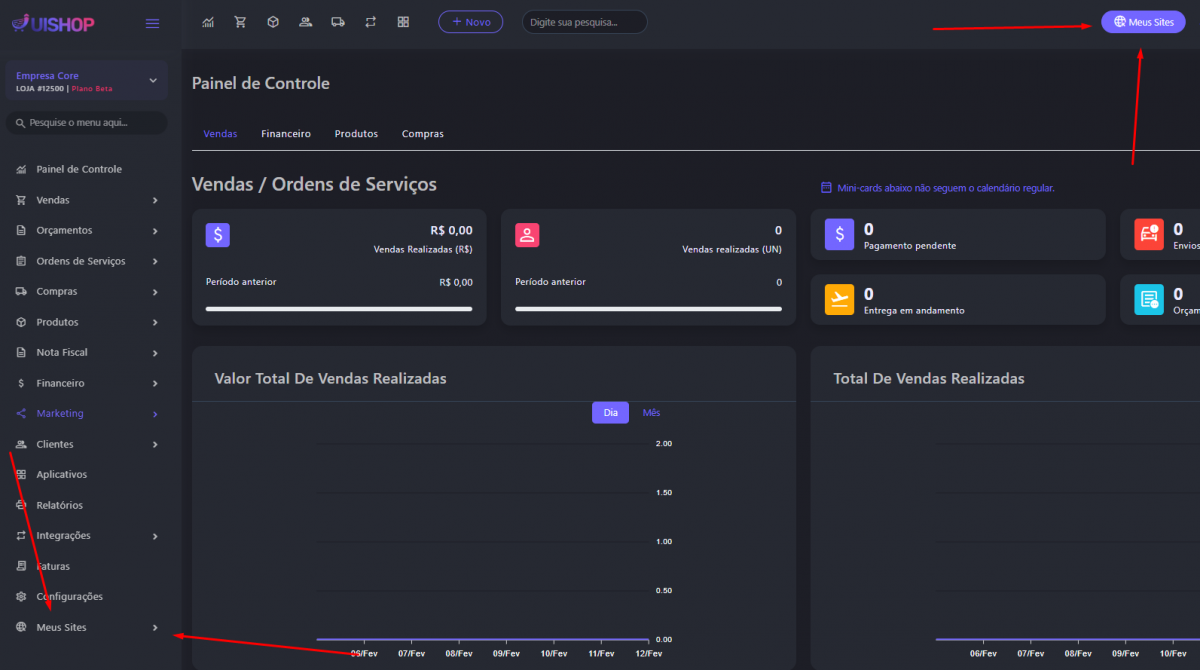Click the shopping cart icon in top toolbar
Screen dimensions: 1200x670
(x=240, y=22)
